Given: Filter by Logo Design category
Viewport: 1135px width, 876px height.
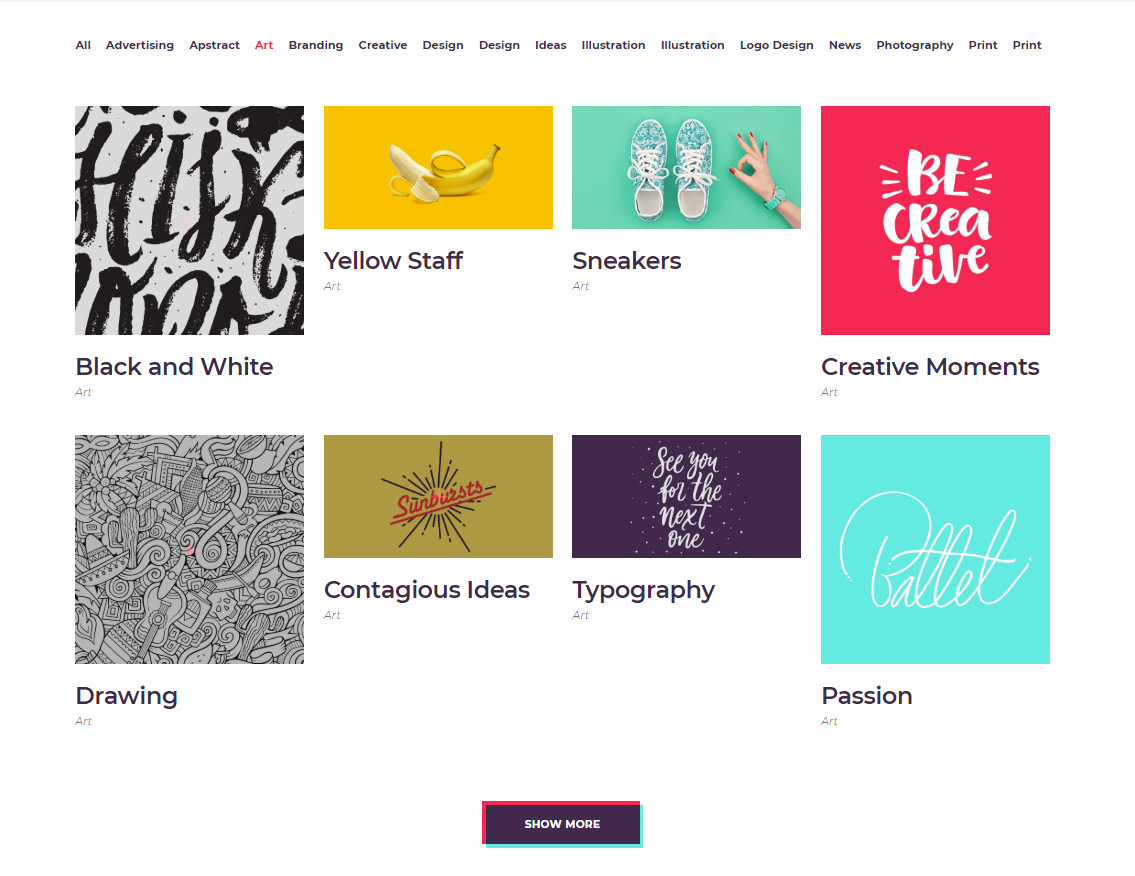Looking at the screenshot, I should [776, 45].
